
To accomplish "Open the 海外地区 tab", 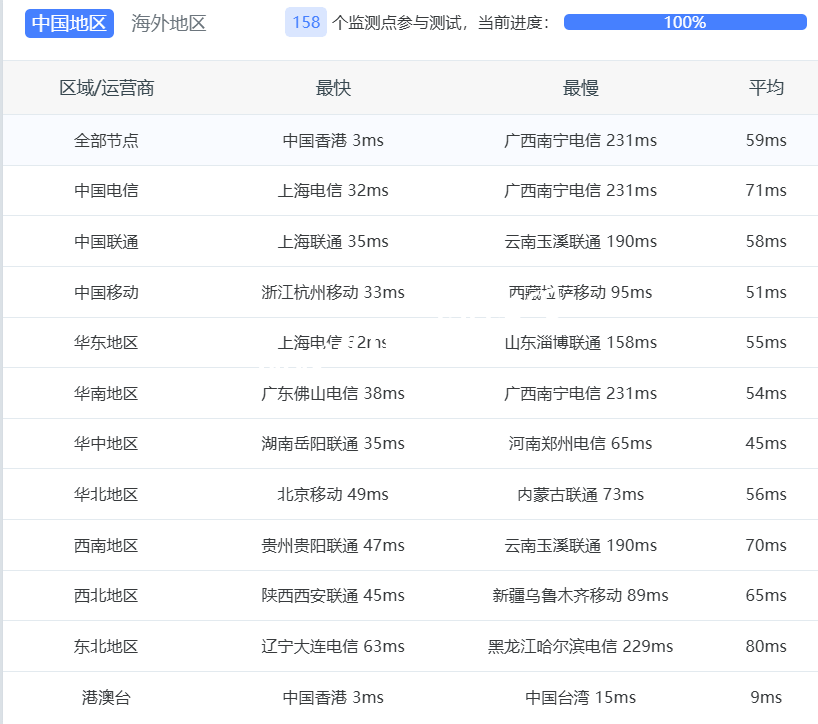I will (169, 23).
